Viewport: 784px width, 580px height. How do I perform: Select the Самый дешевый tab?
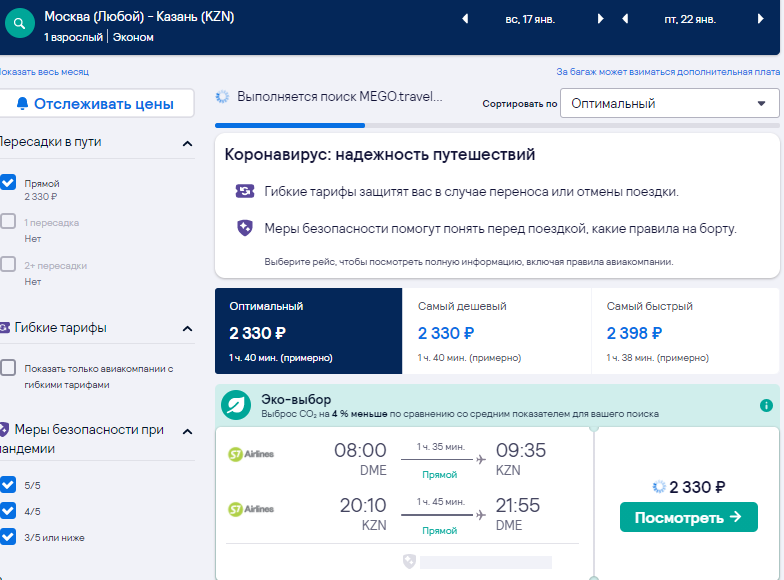(496, 331)
